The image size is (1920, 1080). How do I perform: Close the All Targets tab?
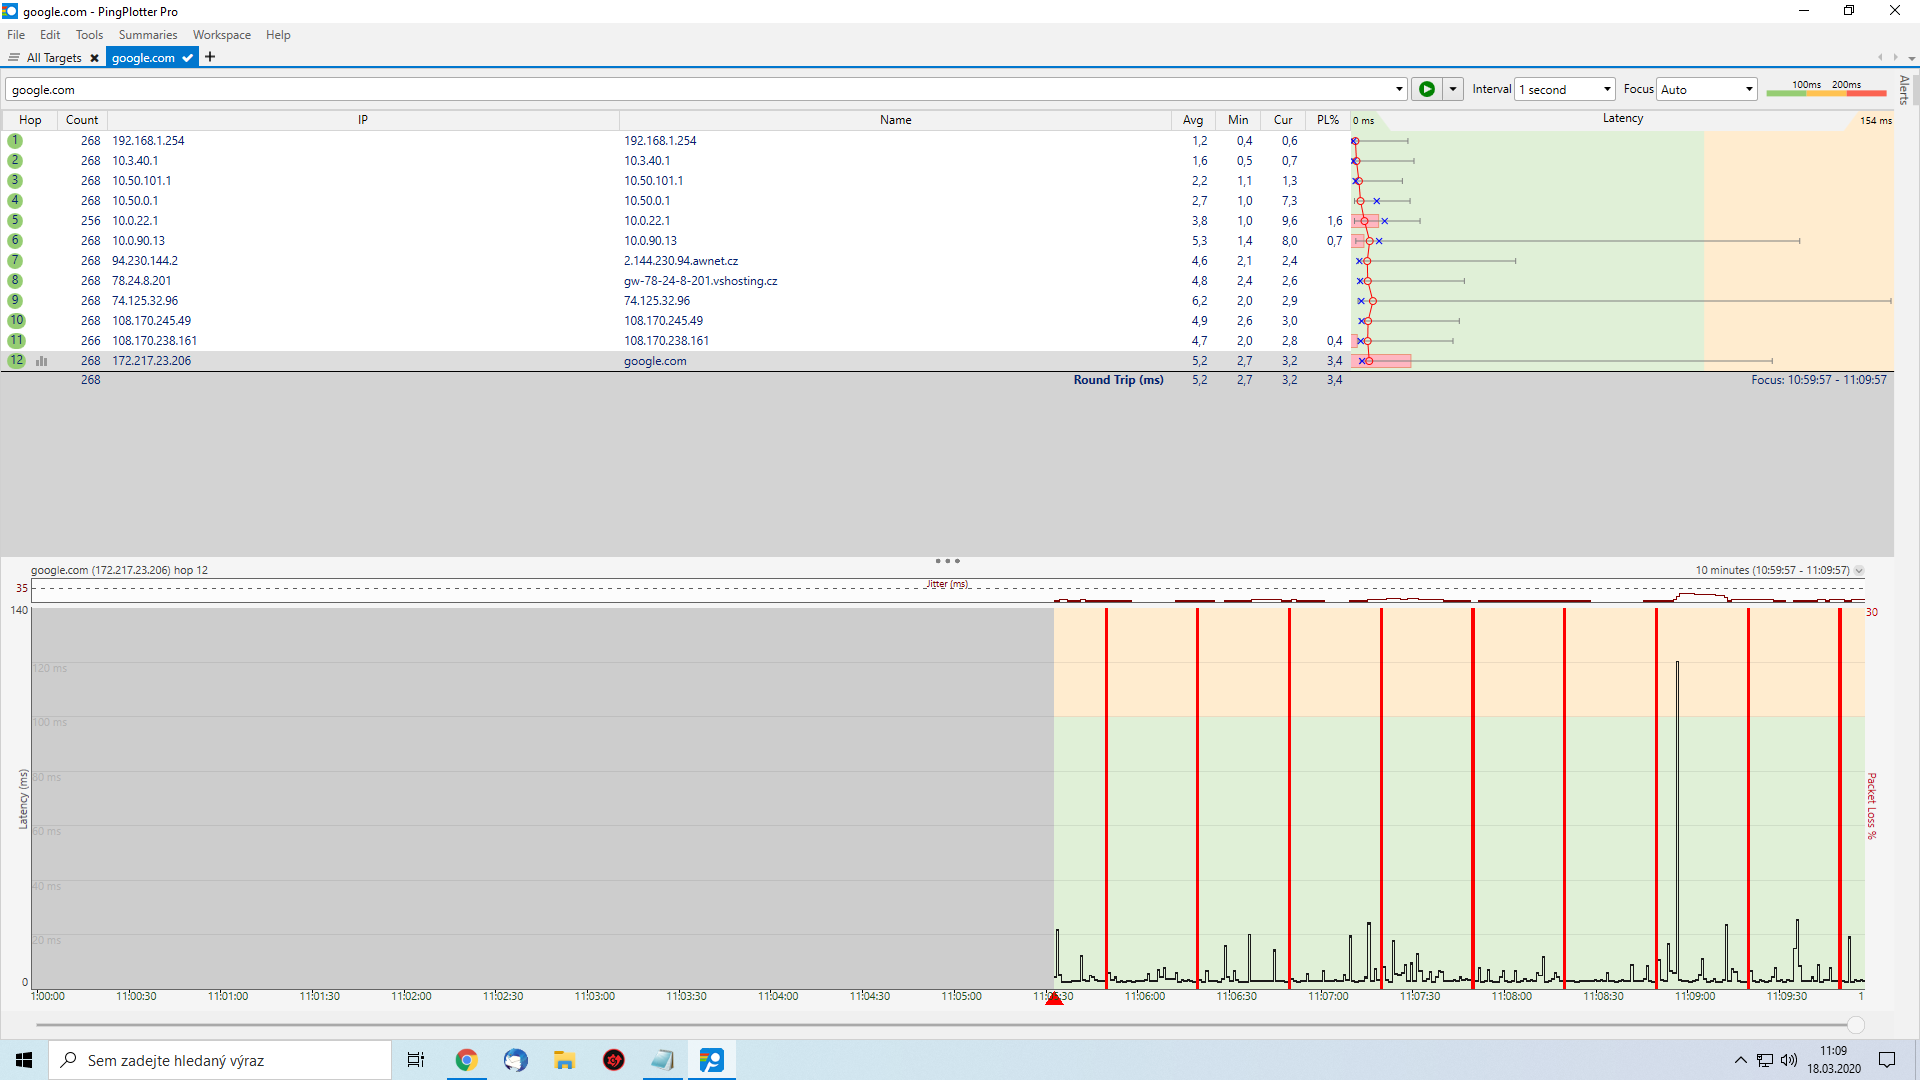point(95,58)
